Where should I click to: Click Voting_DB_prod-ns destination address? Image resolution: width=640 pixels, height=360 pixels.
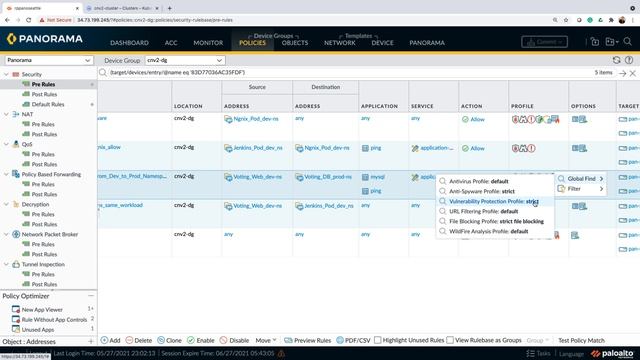[x=328, y=177]
